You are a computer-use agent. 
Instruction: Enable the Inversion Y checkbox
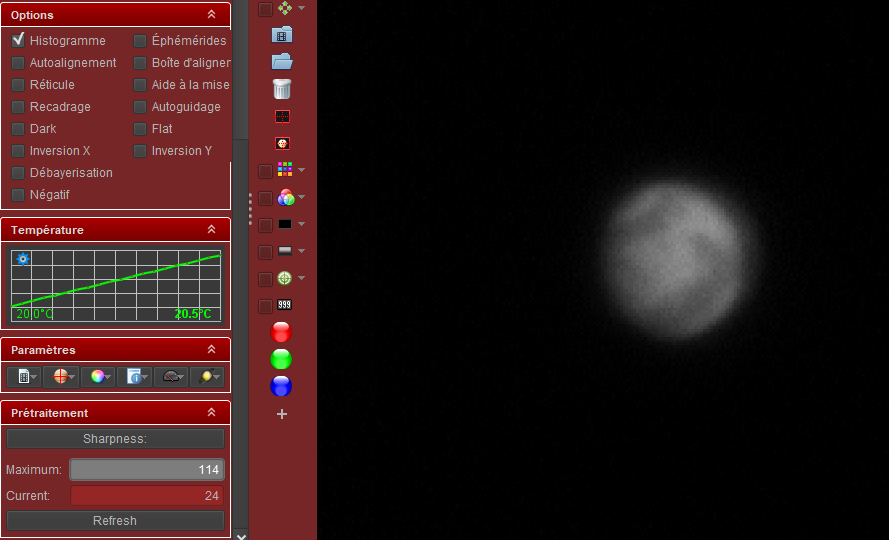pyautogui.click(x=140, y=151)
